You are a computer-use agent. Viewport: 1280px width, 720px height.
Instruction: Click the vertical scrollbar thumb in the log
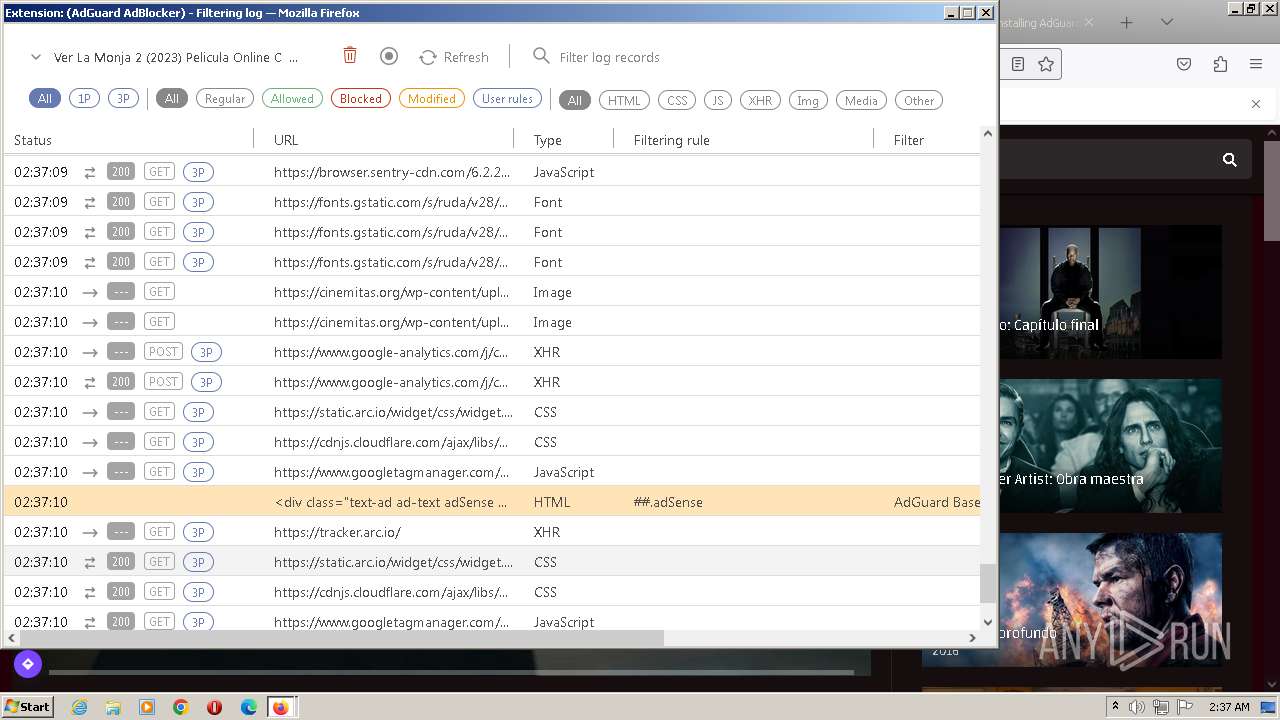tap(988, 583)
